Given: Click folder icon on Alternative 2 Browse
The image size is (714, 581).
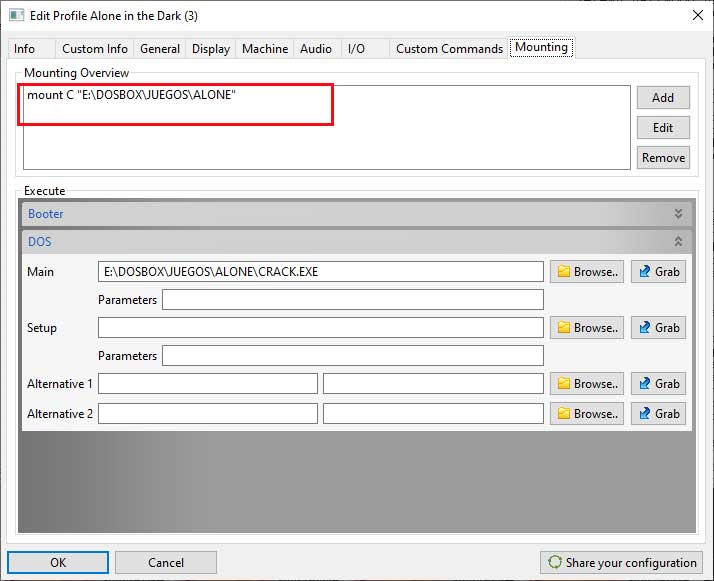Looking at the screenshot, I should pyautogui.click(x=563, y=413).
